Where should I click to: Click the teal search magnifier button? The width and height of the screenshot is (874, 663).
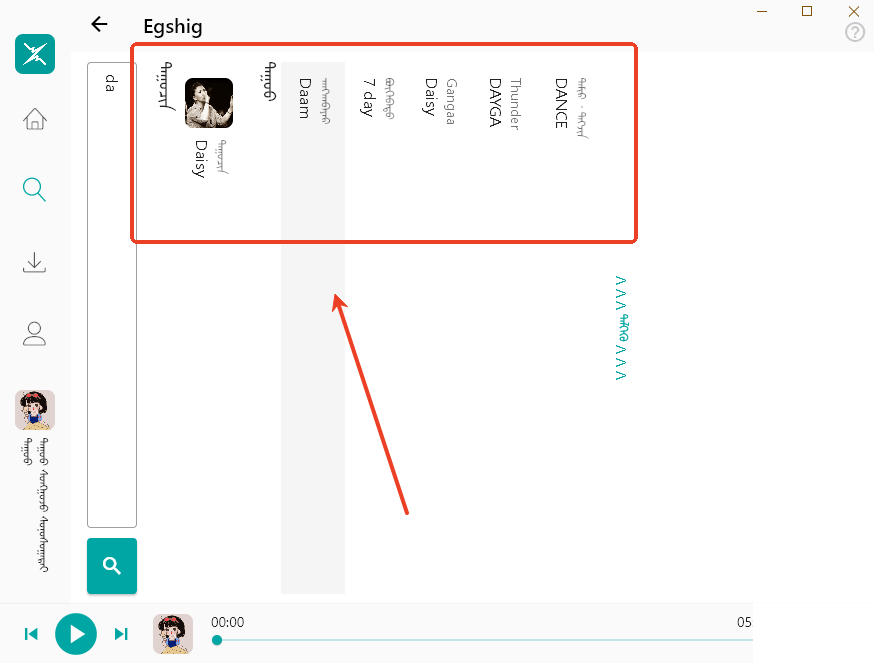[x=112, y=565]
